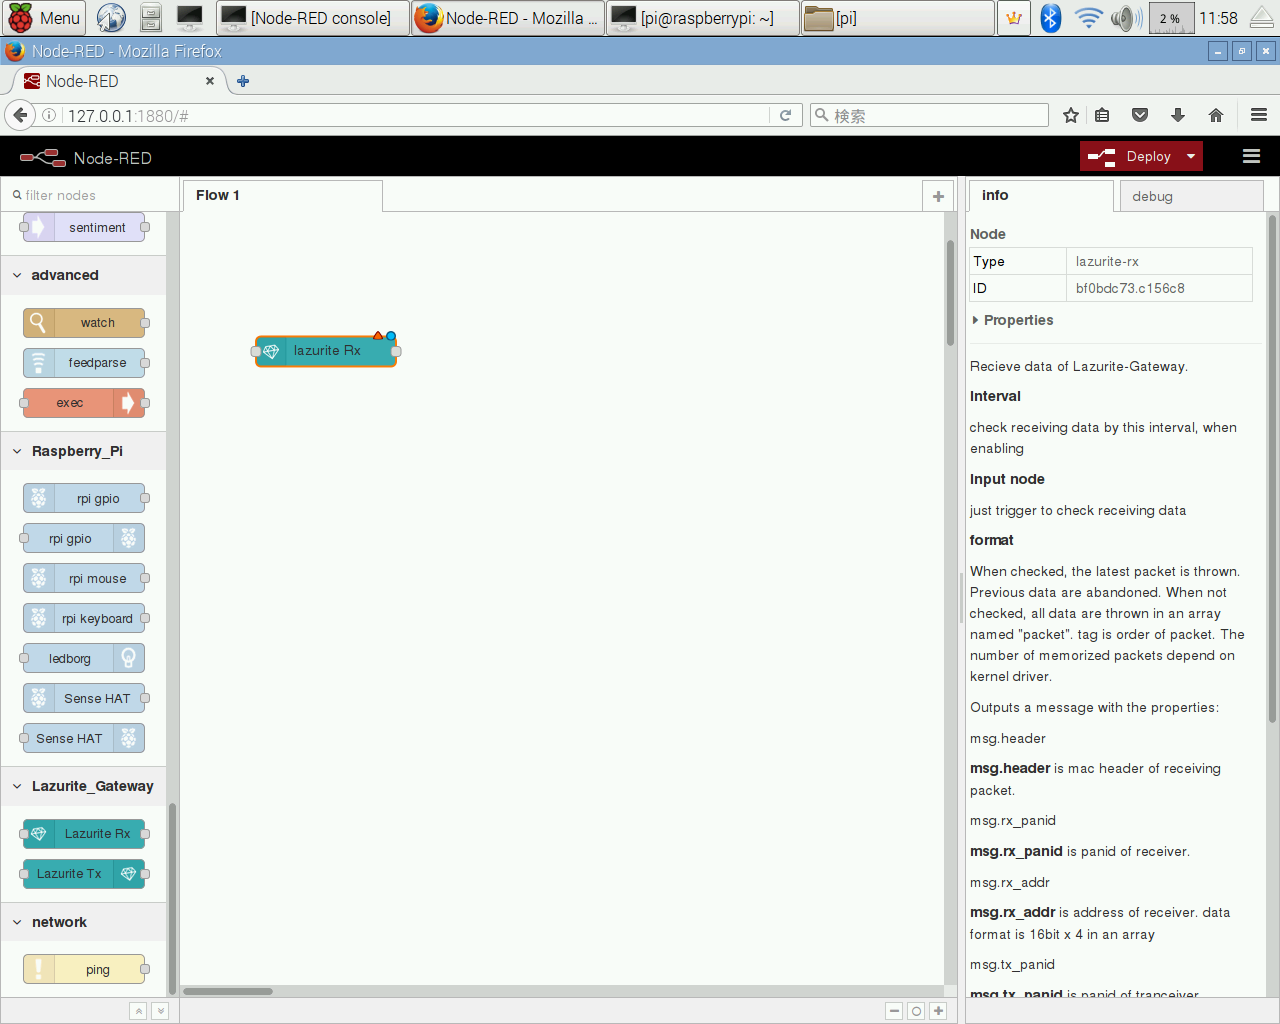Viewport: 1280px width, 1024px height.
Task: Expand the Properties section in info
Action: pos(1012,320)
